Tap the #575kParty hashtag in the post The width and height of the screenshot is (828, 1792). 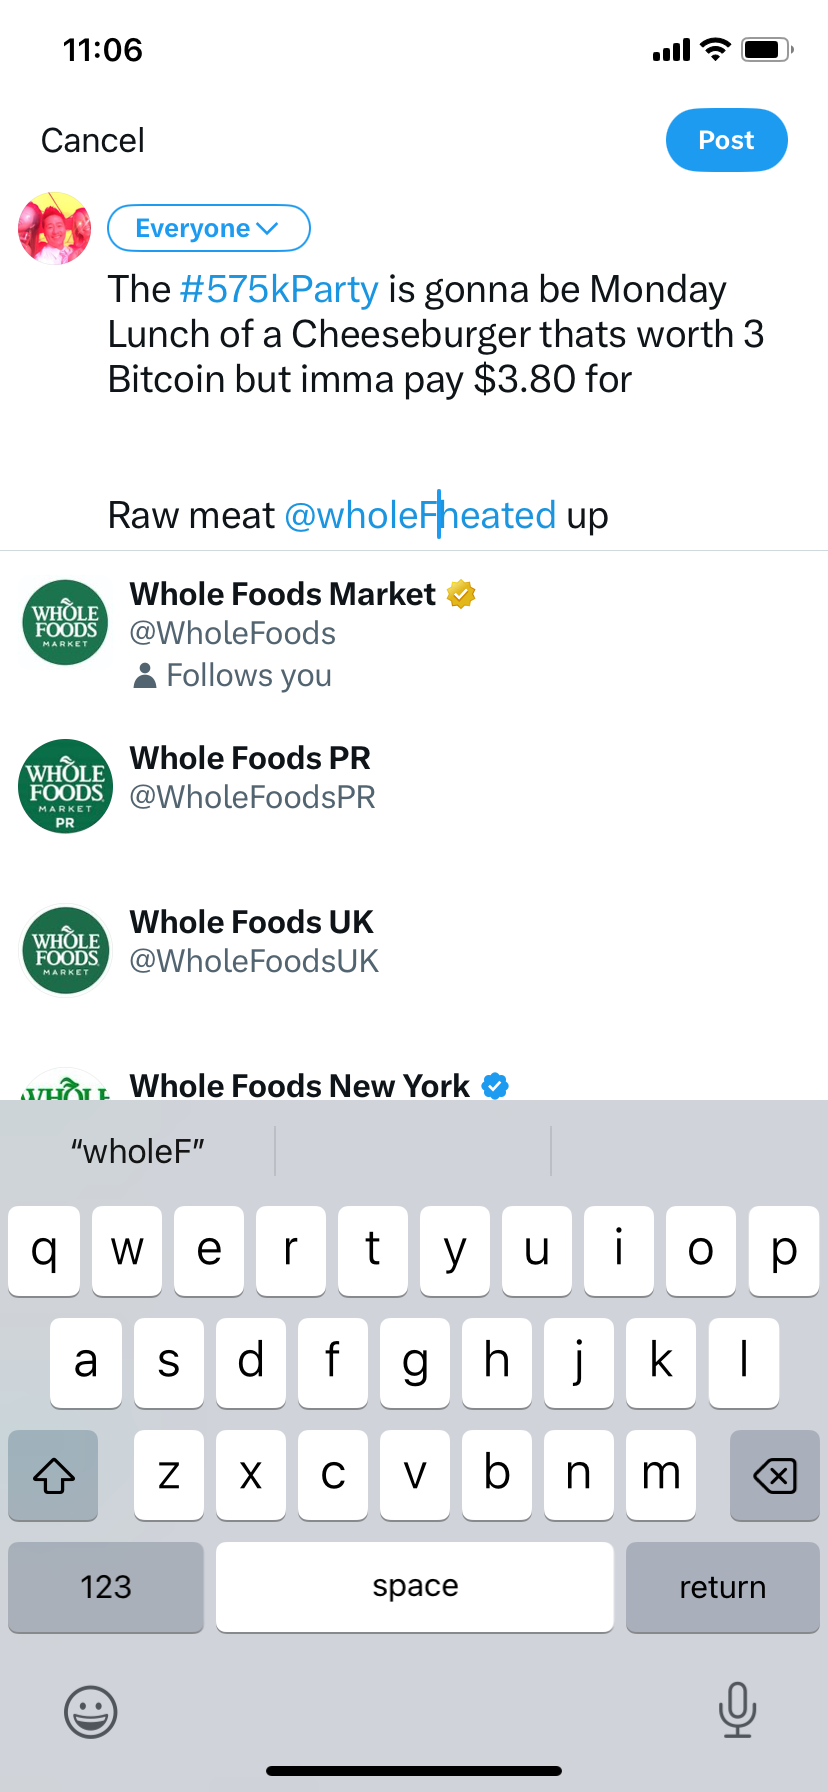click(279, 289)
